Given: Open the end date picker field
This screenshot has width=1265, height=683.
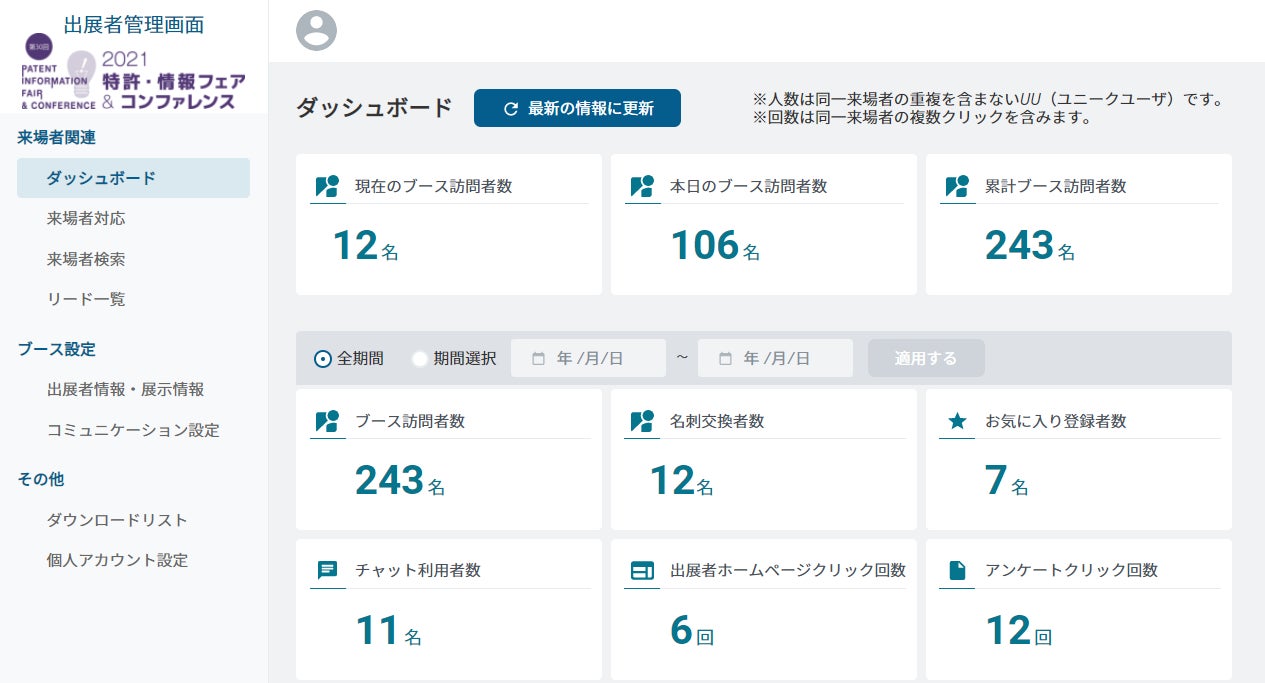Looking at the screenshot, I should click(x=775, y=358).
